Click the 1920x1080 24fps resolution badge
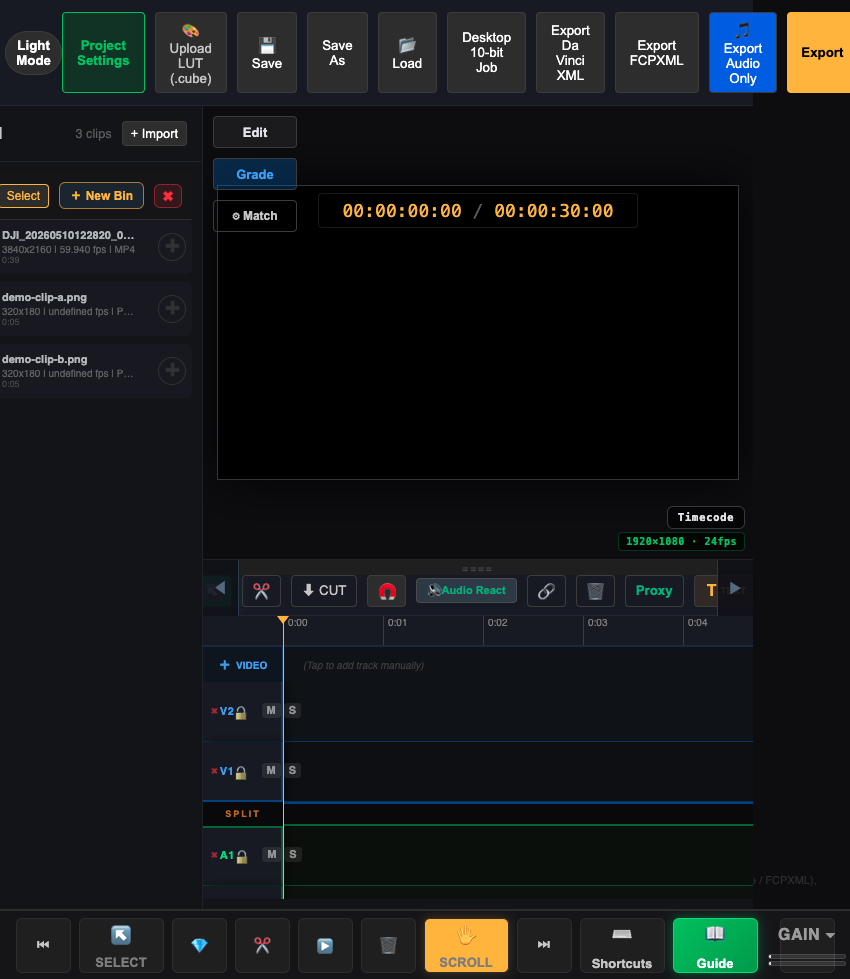The height and width of the screenshot is (979, 850). 681,541
